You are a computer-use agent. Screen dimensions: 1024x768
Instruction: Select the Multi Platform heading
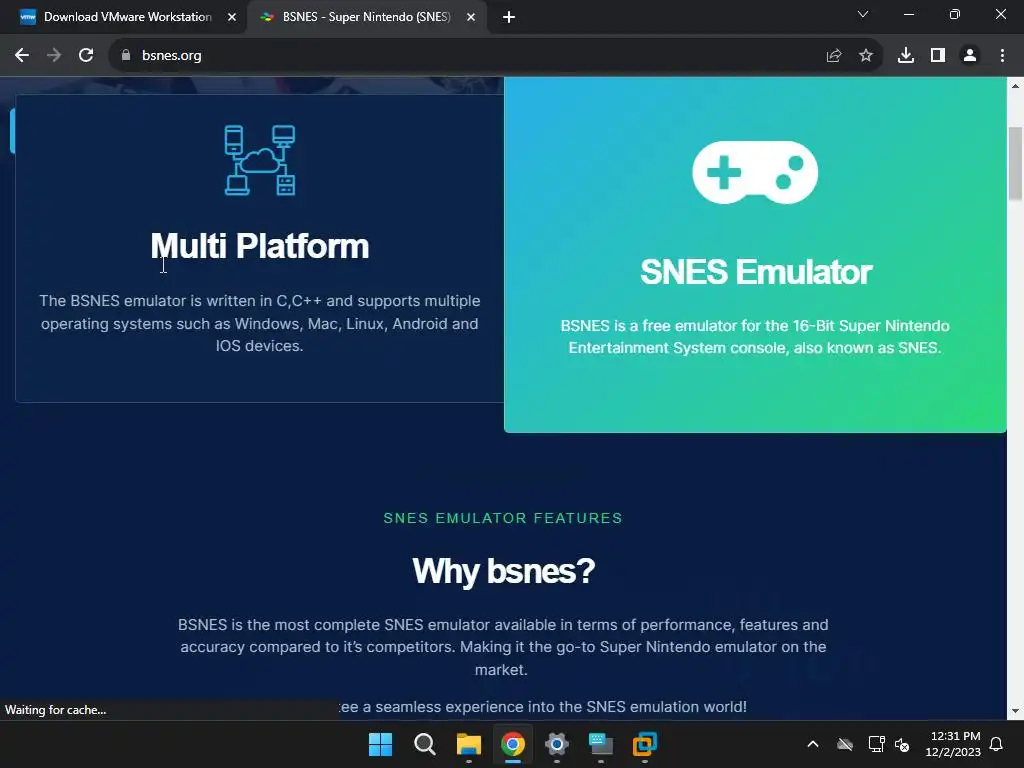point(260,246)
